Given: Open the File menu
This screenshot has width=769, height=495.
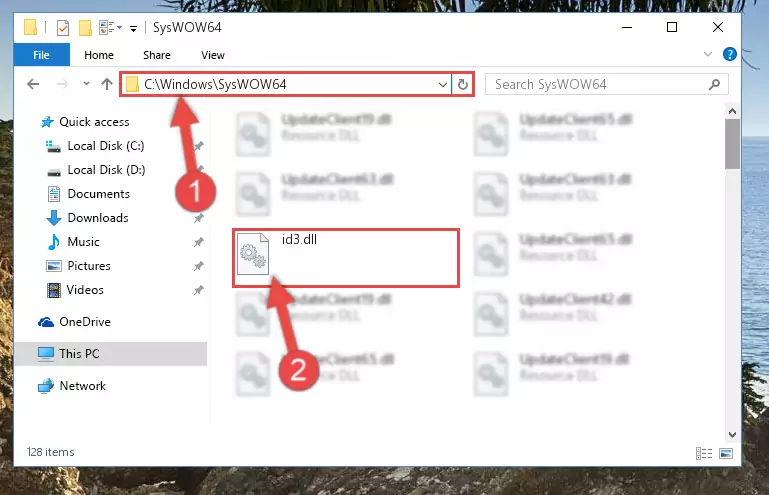Looking at the screenshot, I should click(x=42, y=55).
